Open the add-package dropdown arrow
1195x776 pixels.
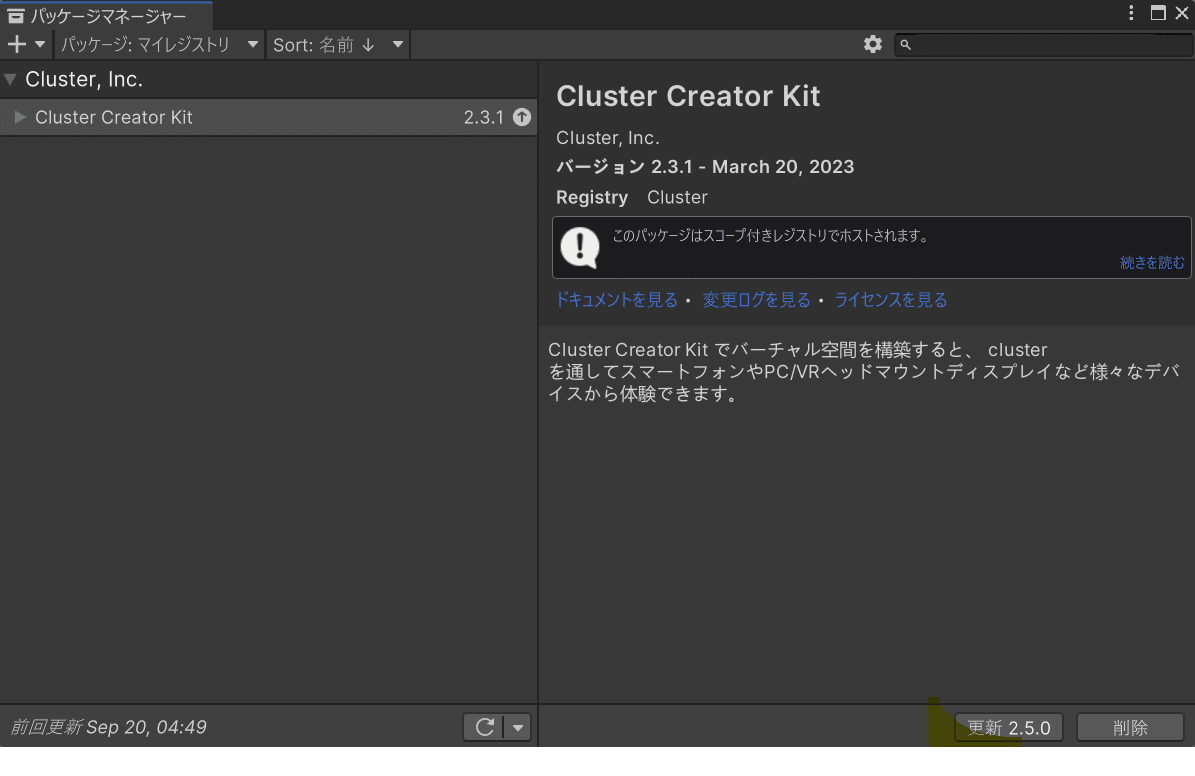click(40, 44)
